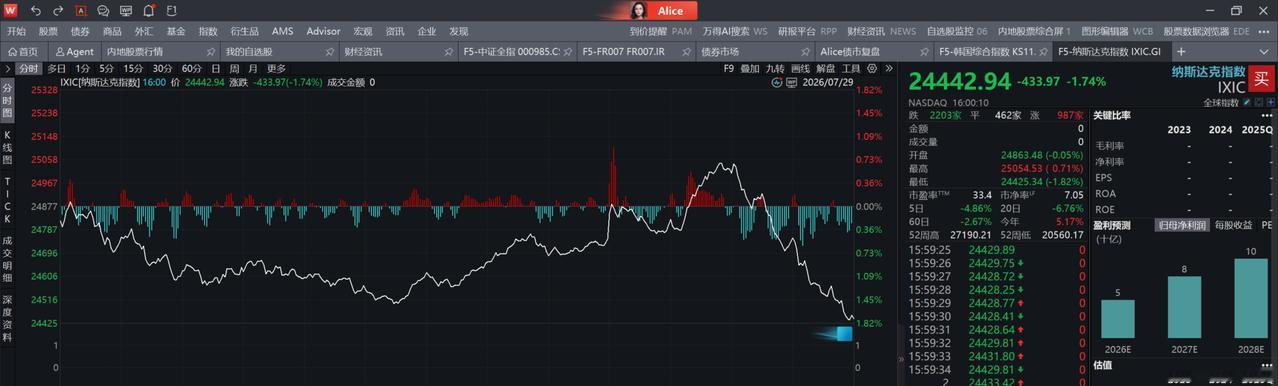Select the 1分 period
The height and width of the screenshot is (386, 1278).
(83, 69)
